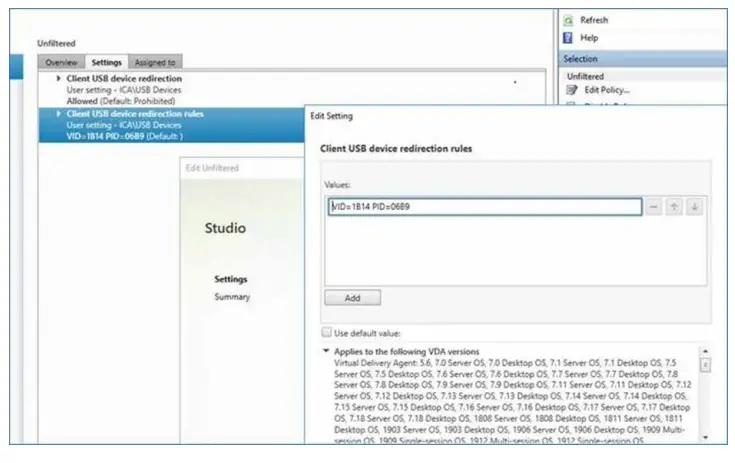Click the Edit Setting dialog title
This screenshot has height=463, width=735.
(331, 116)
